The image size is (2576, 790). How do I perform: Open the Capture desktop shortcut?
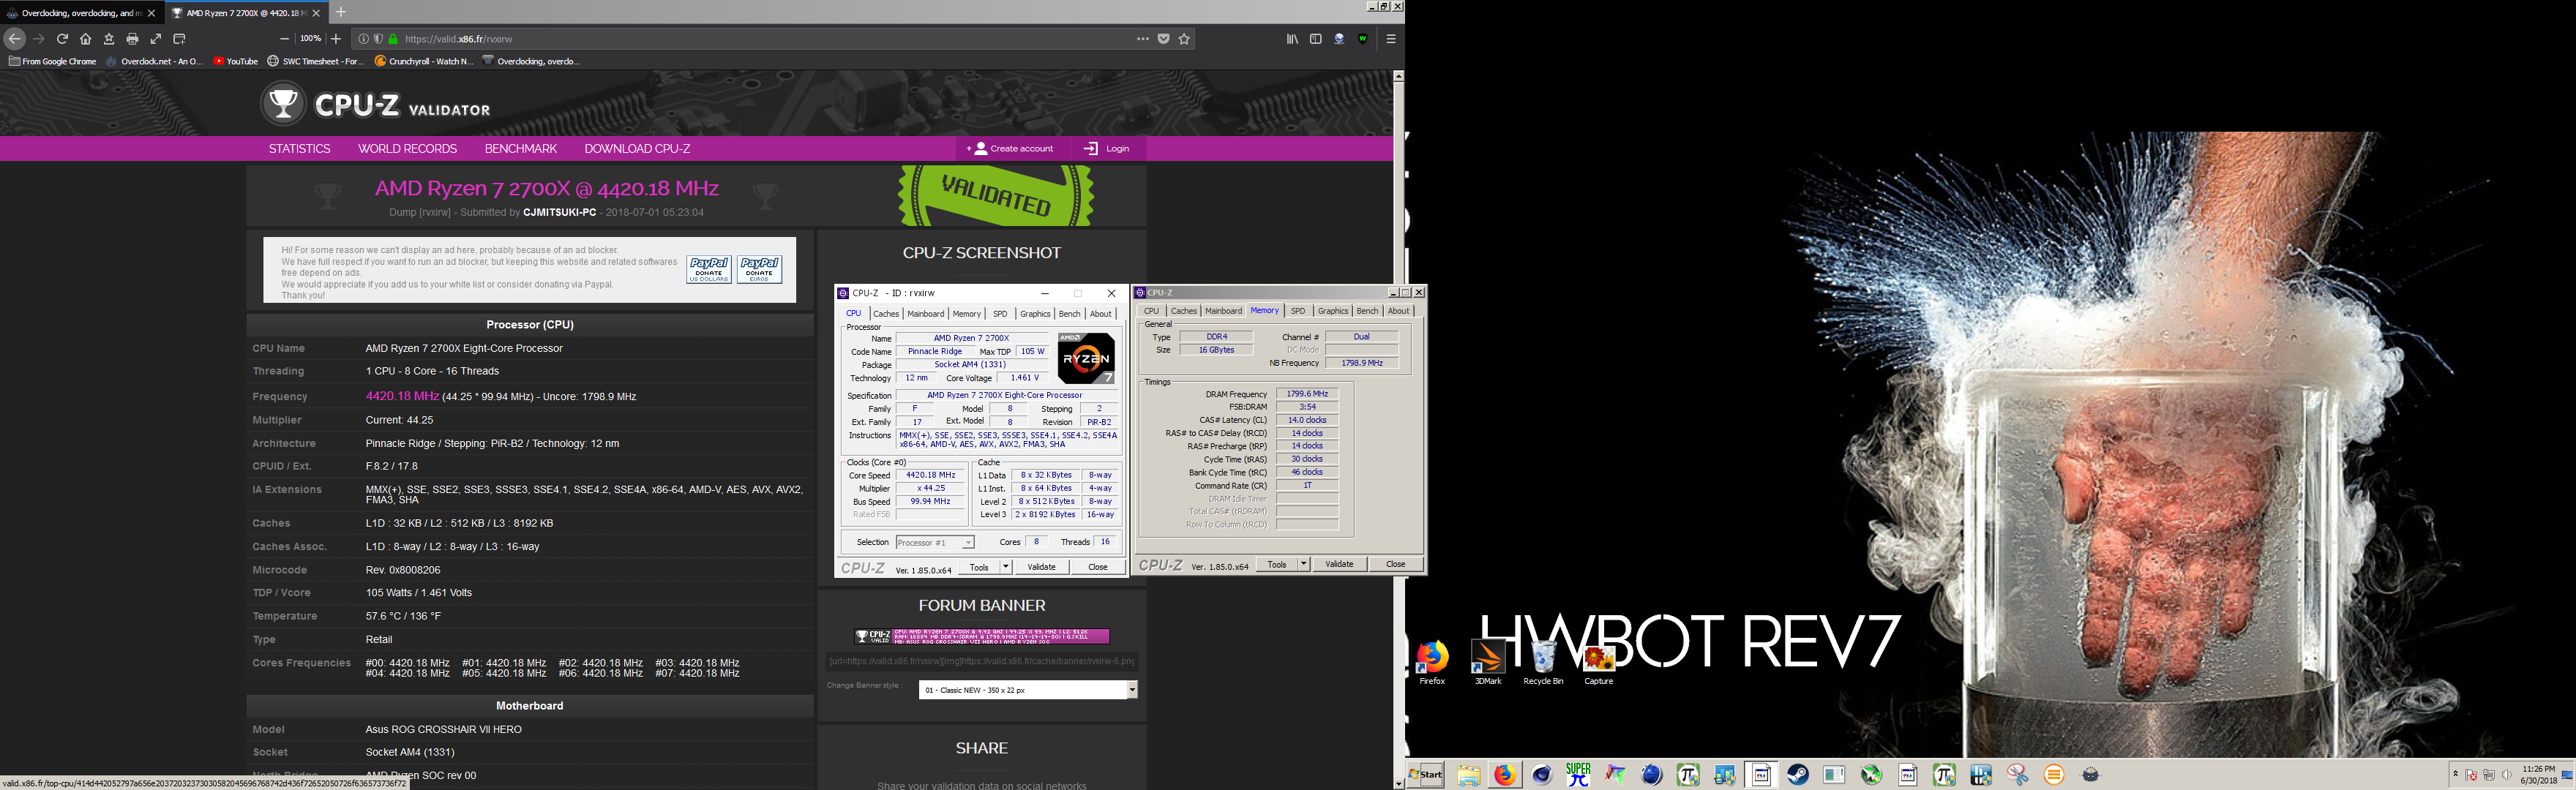[x=1599, y=664]
